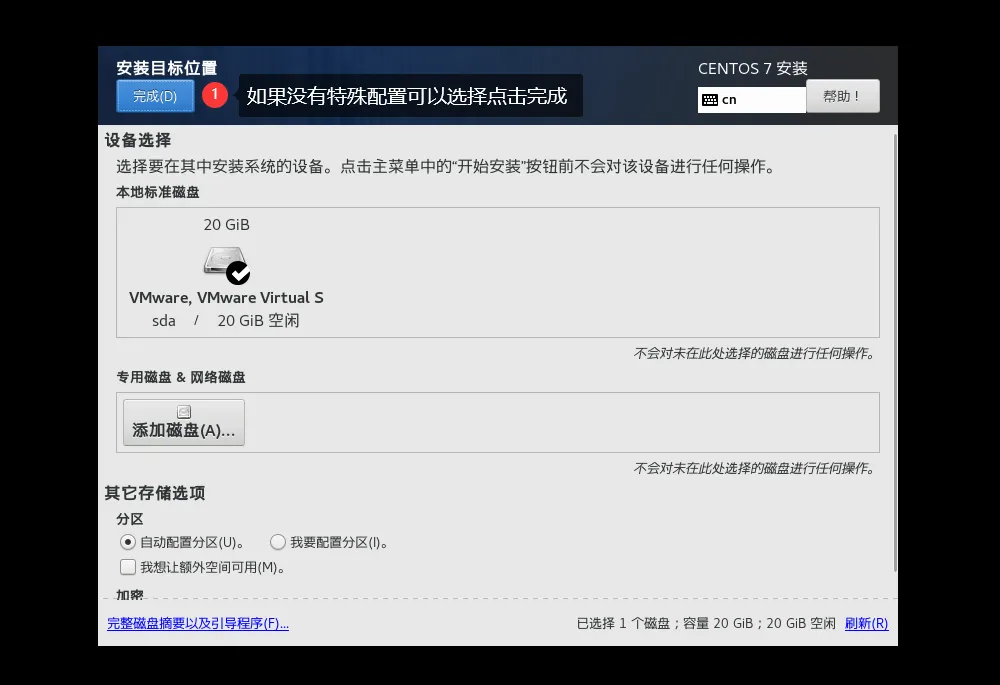Click the 20 GiB size label above disk

pos(226,225)
